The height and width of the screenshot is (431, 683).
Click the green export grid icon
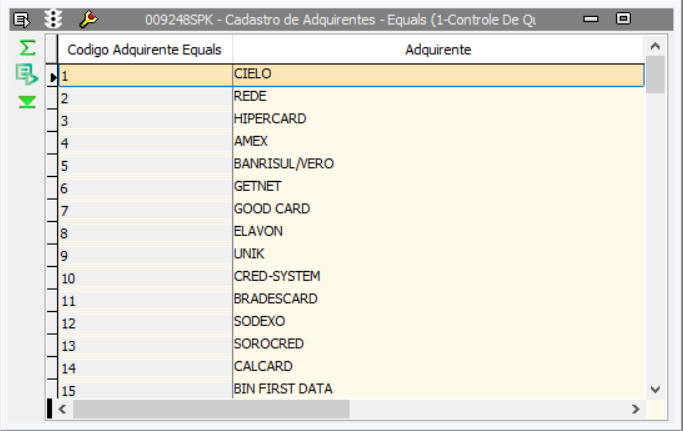[x=26, y=74]
